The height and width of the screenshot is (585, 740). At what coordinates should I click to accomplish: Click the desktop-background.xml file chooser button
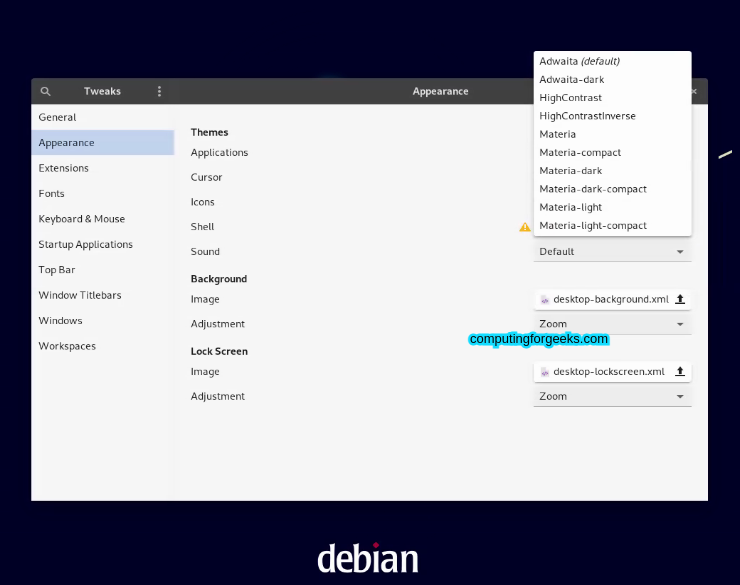[613, 299]
